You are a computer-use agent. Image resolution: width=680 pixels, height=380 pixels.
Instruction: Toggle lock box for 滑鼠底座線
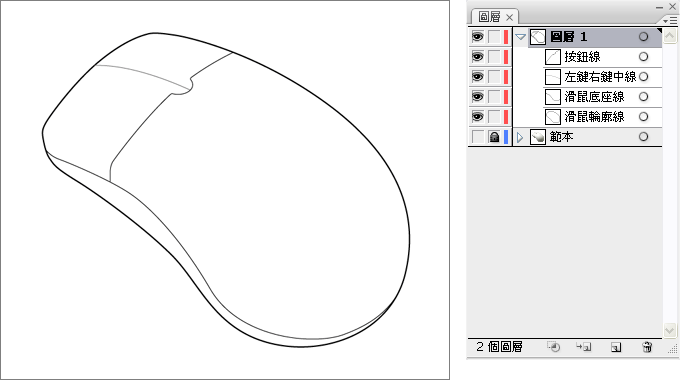494,97
